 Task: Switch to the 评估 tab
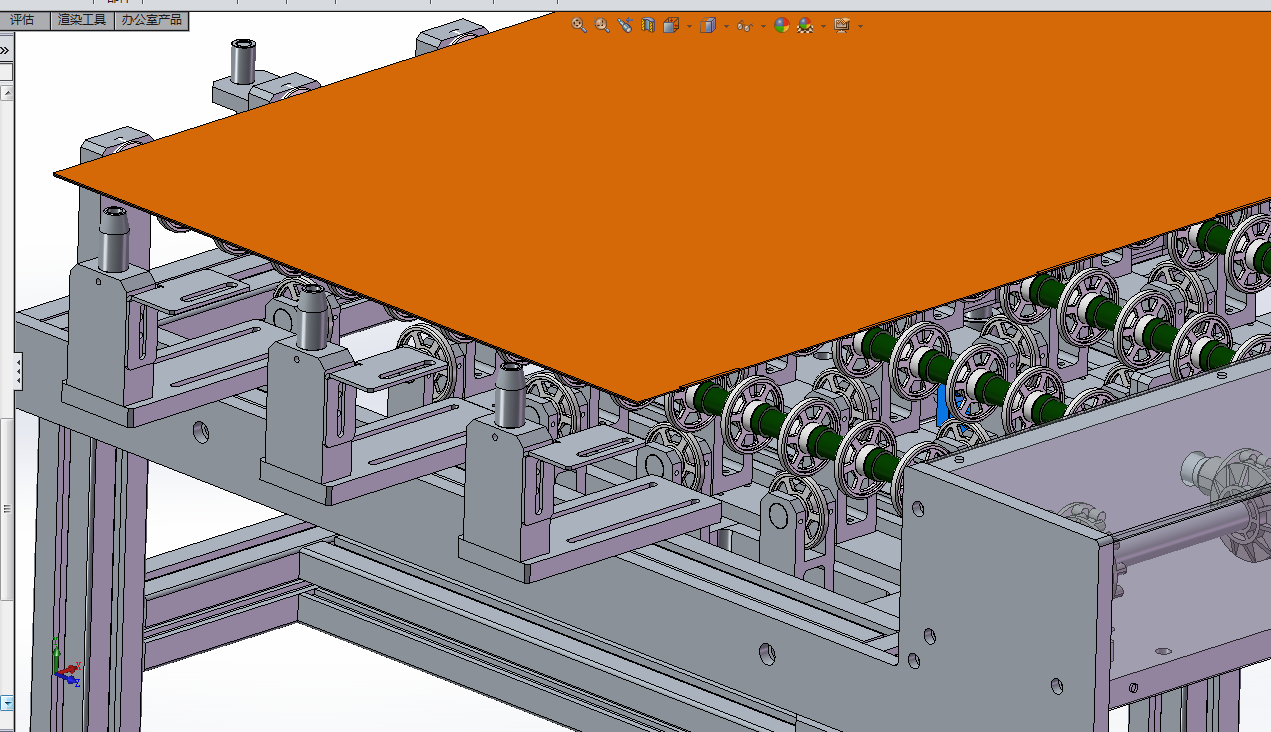pyautogui.click(x=24, y=19)
